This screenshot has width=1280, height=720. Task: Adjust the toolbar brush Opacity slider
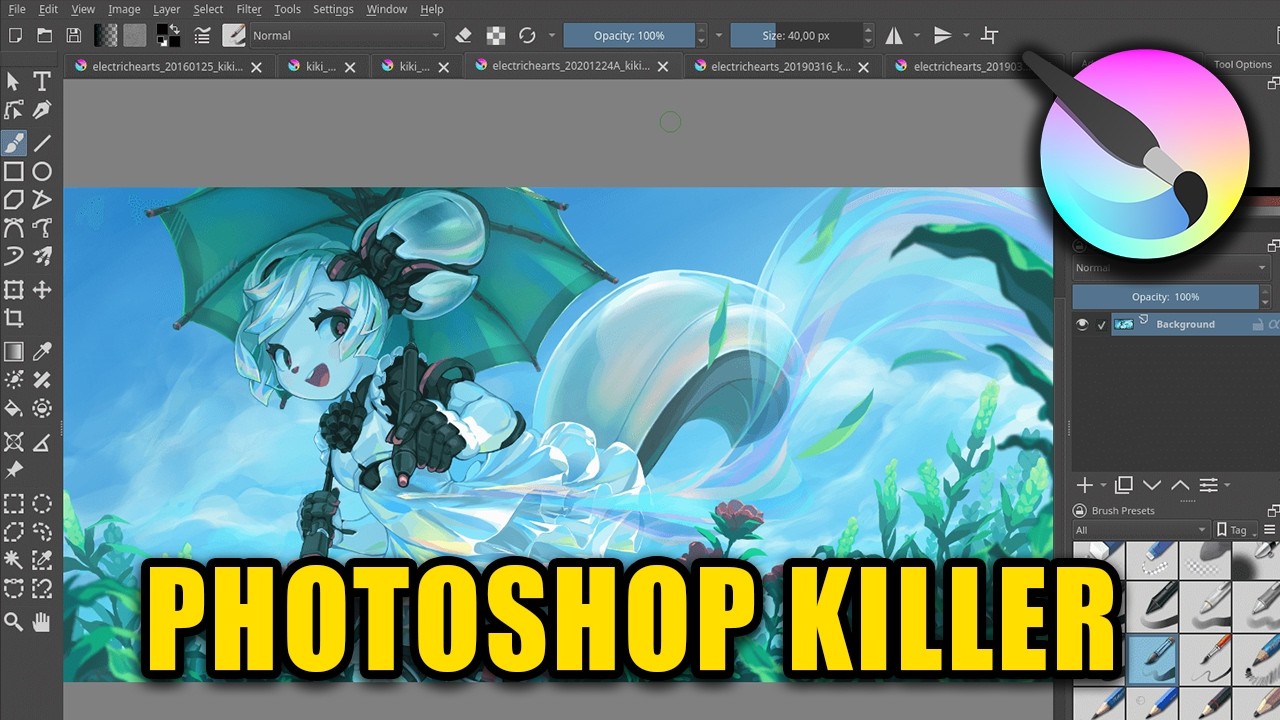(629, 35)
